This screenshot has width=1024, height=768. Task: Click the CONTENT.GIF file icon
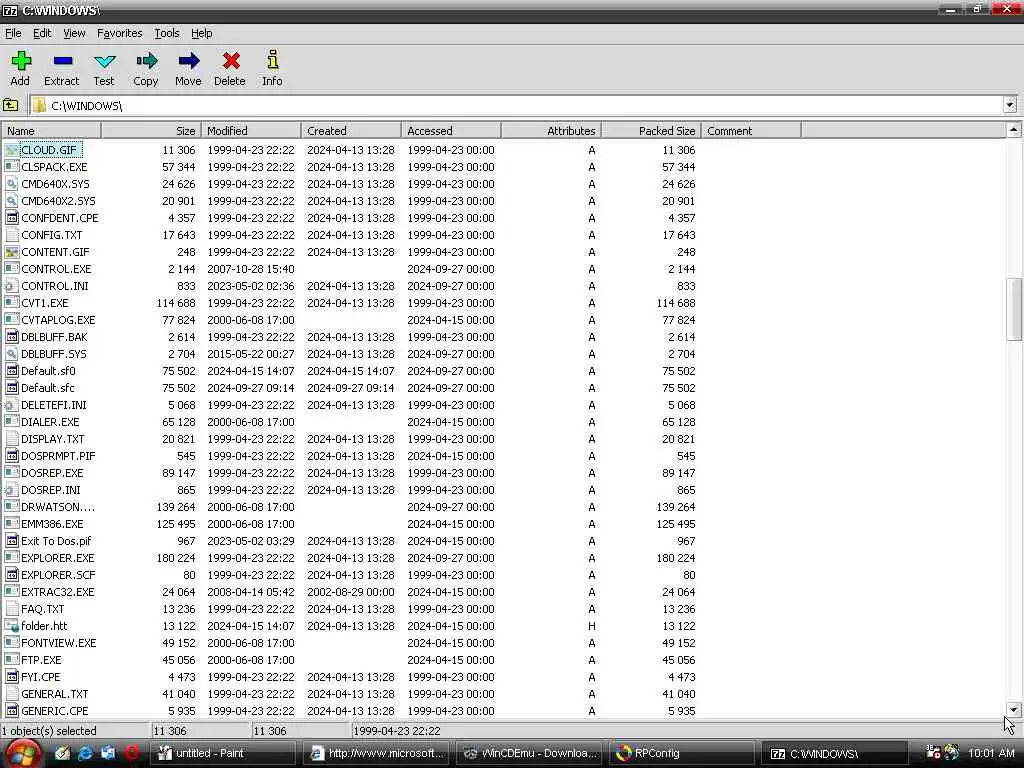11,252
